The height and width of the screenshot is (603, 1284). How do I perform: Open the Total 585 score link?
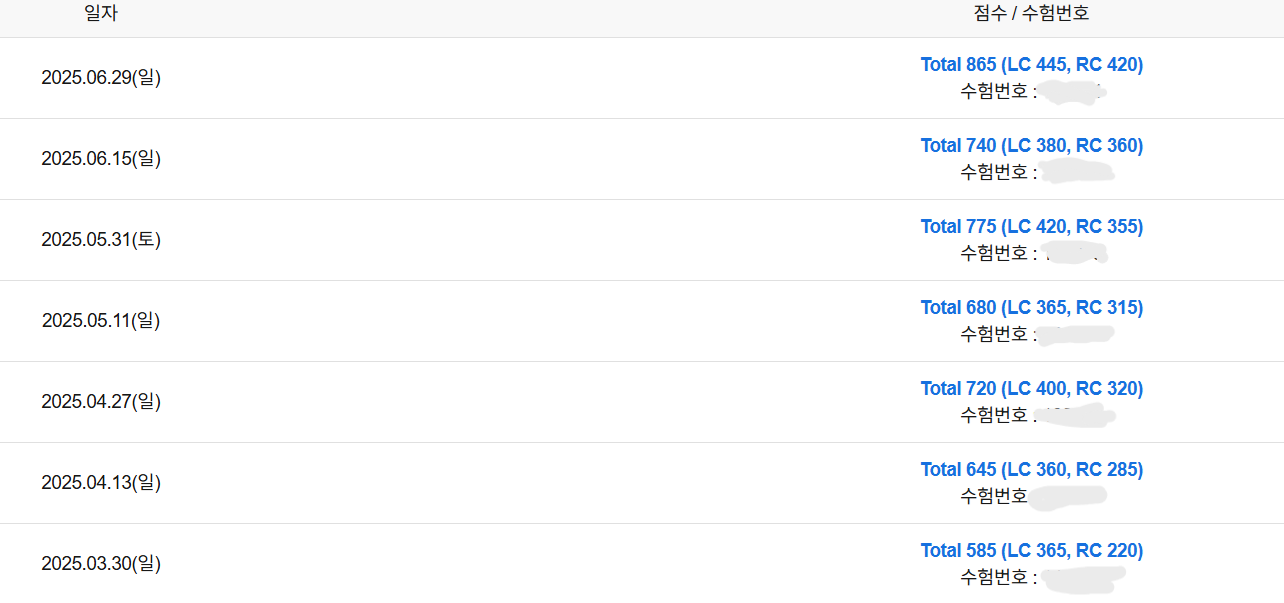pos(1031,551)
